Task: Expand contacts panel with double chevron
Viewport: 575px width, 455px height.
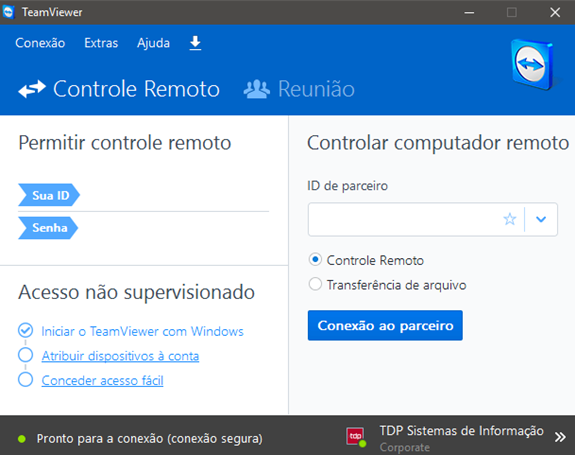Action: pos(560,437)
